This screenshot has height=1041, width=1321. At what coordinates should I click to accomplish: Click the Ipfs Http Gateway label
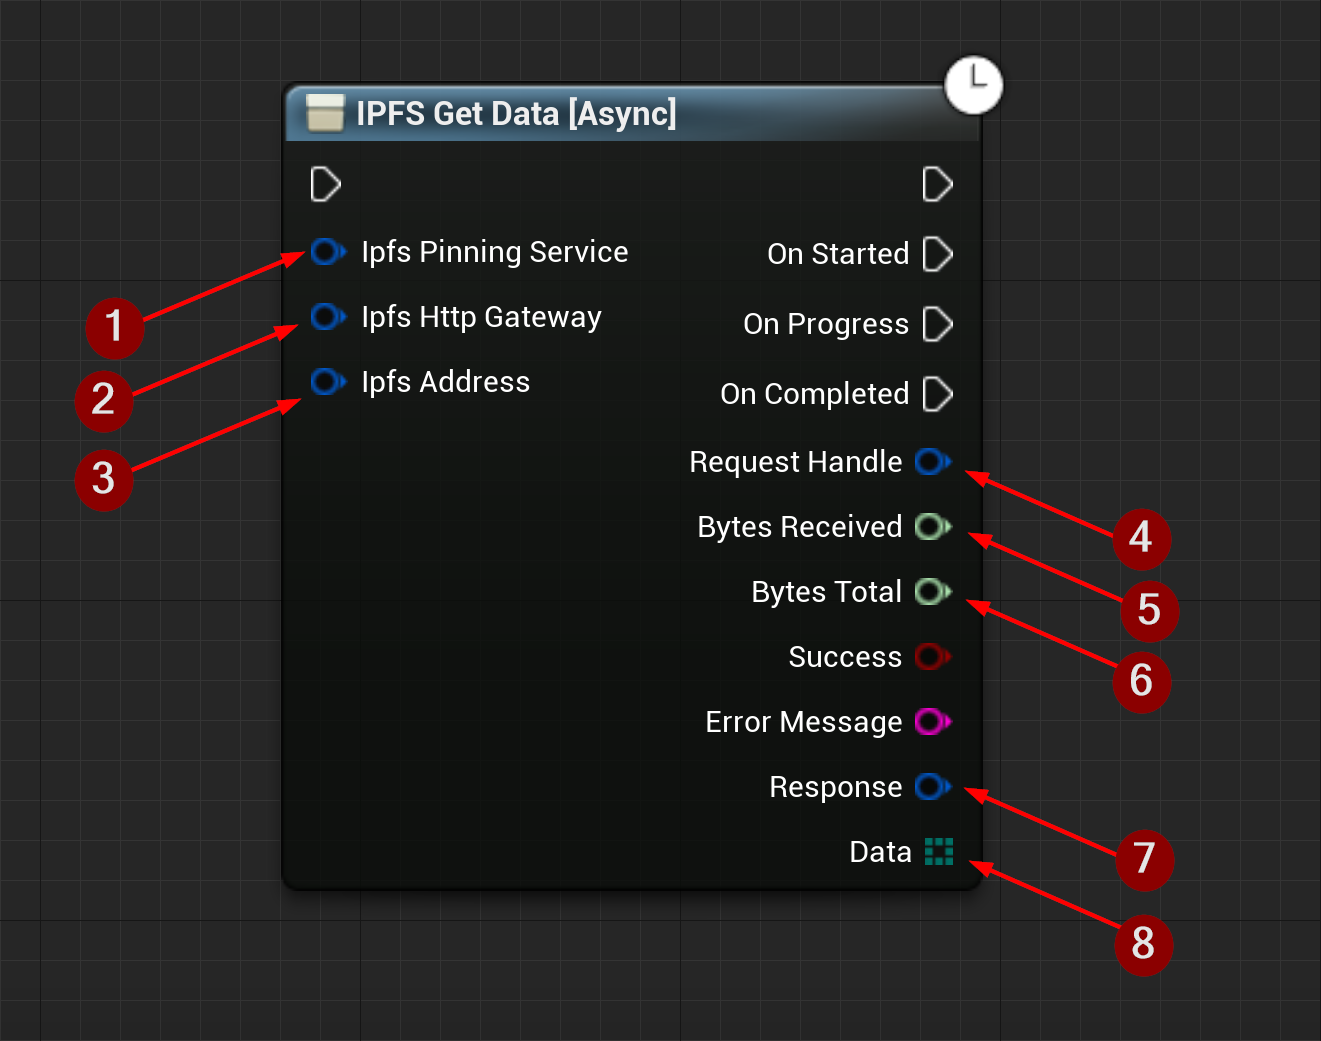pyautogui.click(x=482, y=317)
